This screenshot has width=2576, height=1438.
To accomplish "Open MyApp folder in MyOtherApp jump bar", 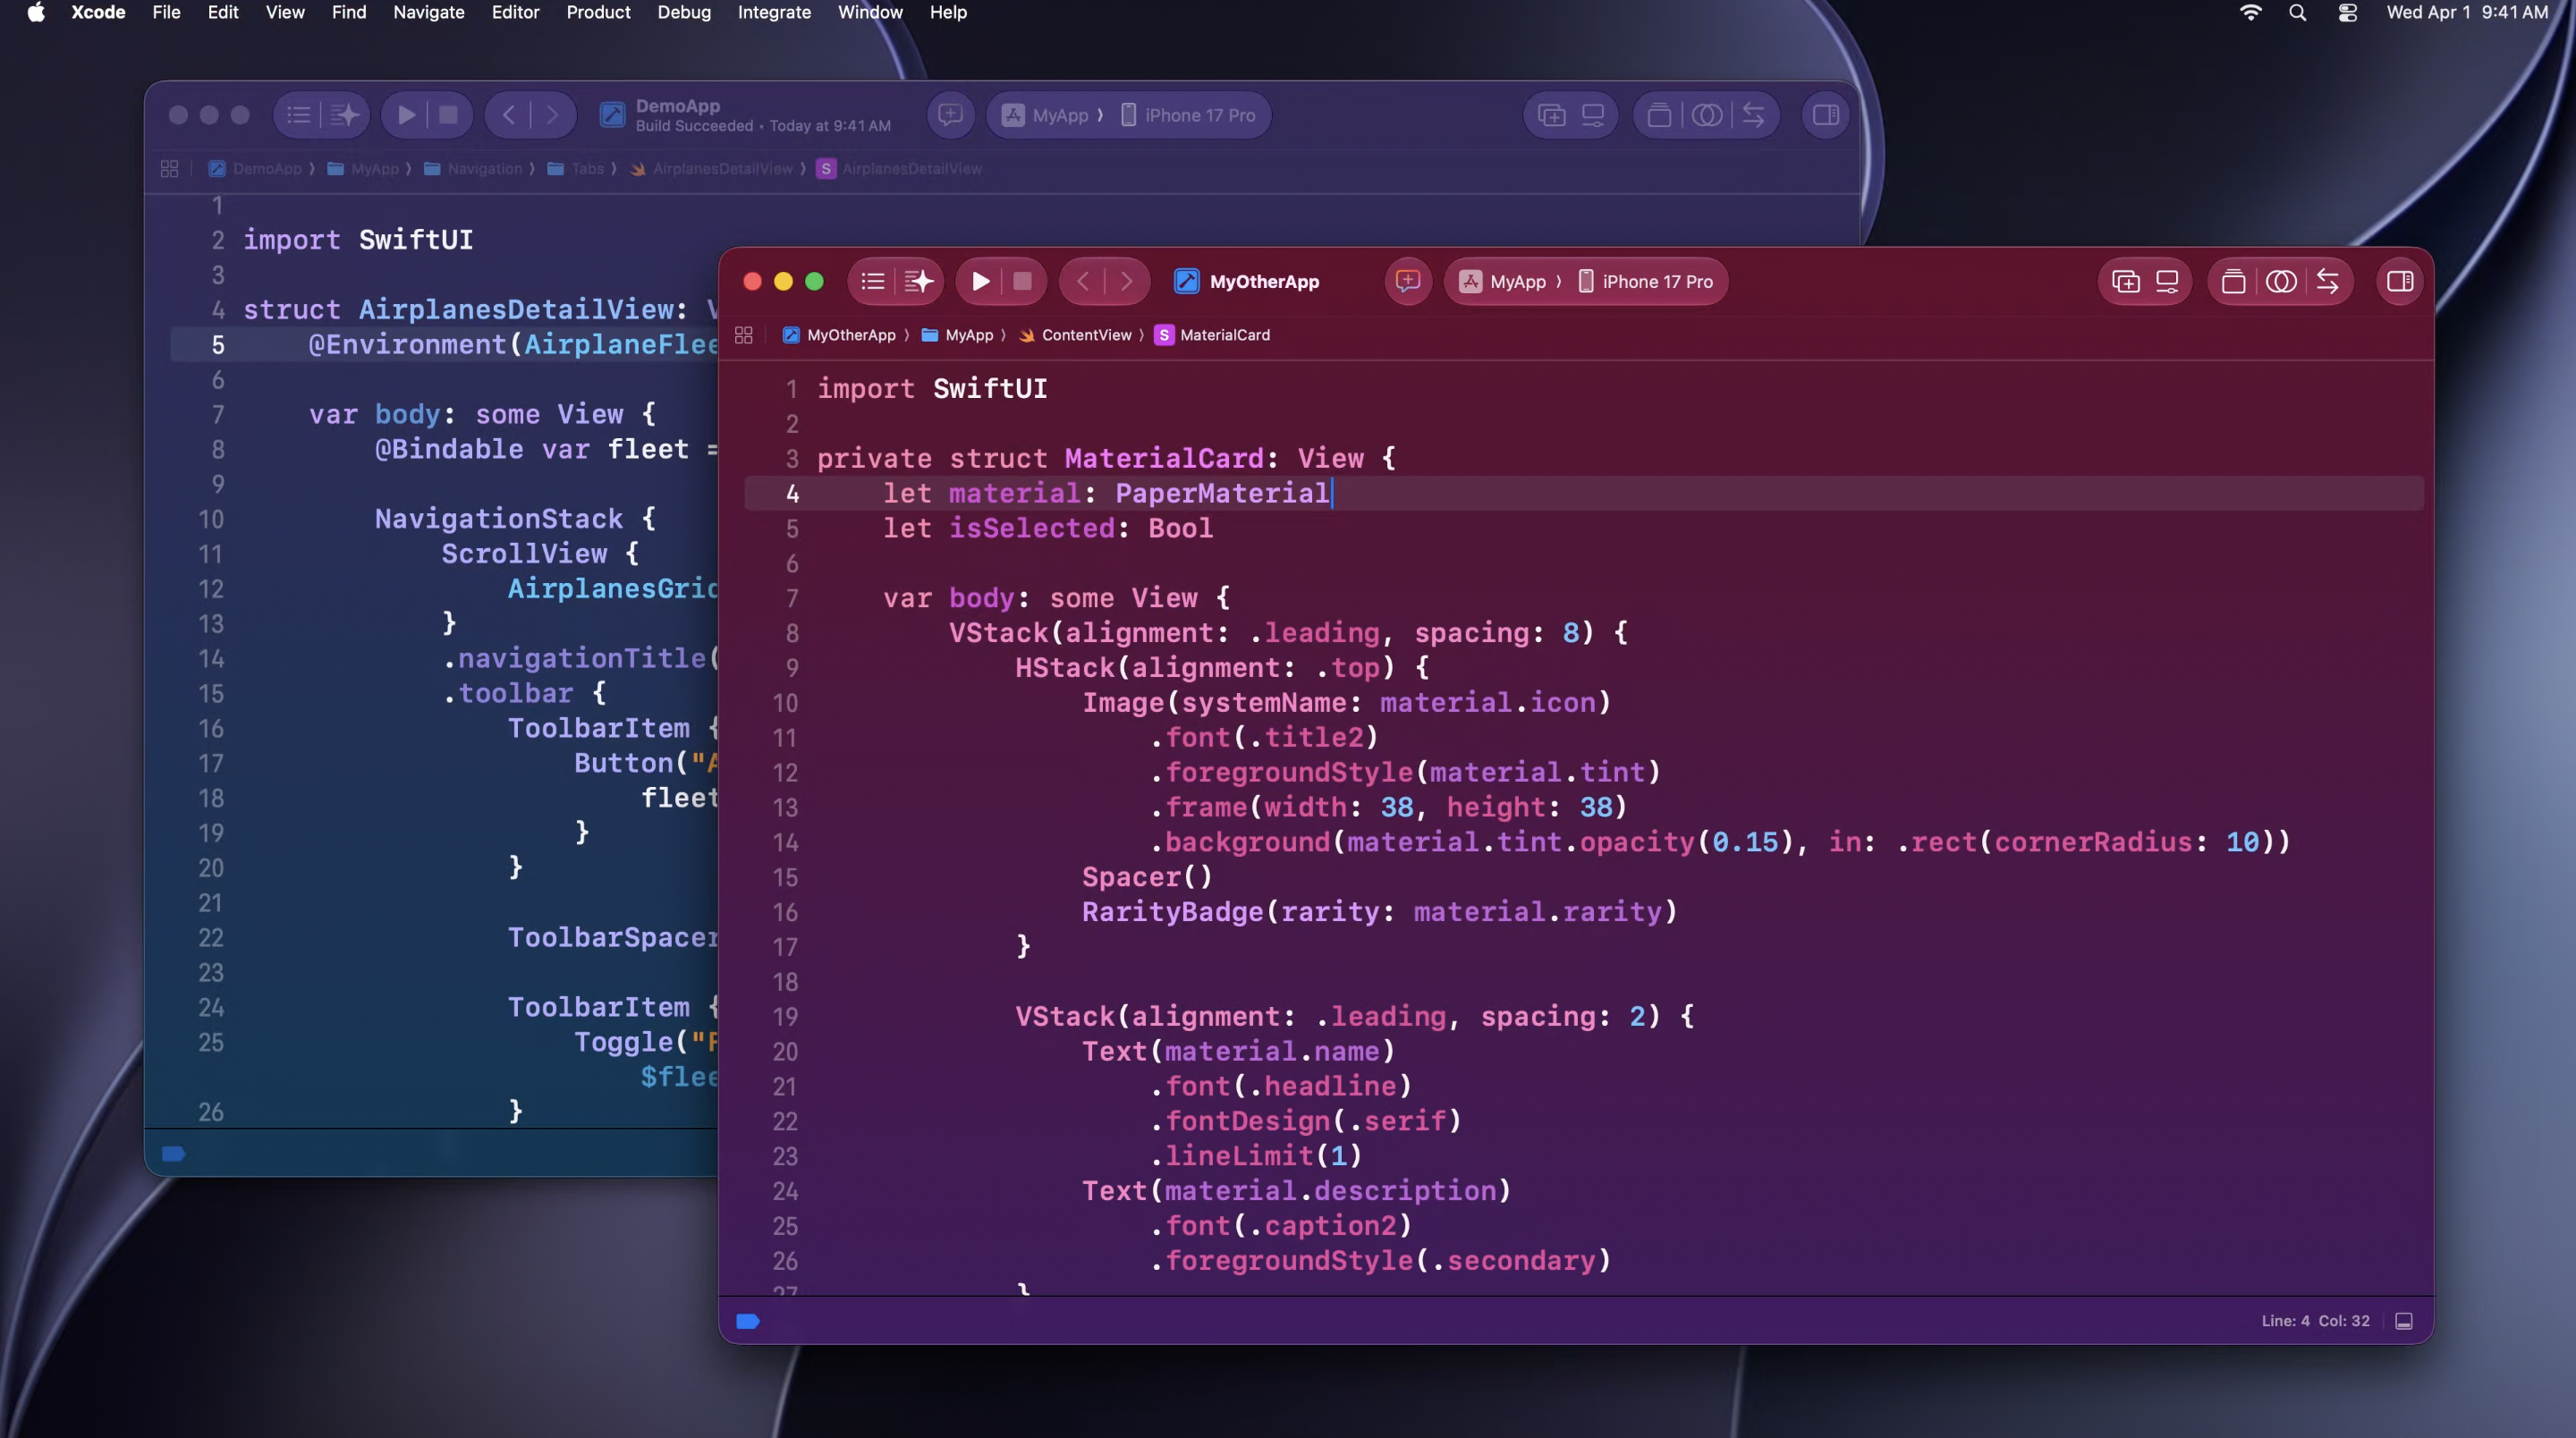I will [x=957, y=335].
